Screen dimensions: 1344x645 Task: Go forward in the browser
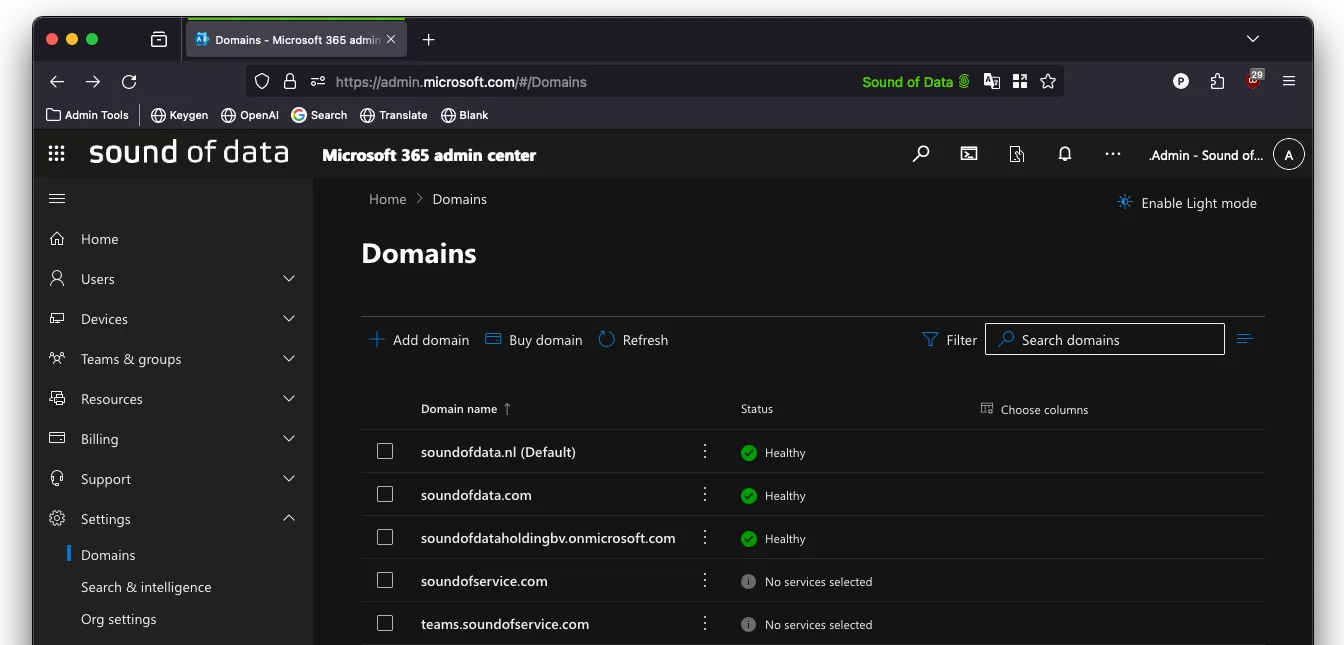(93, 82)
